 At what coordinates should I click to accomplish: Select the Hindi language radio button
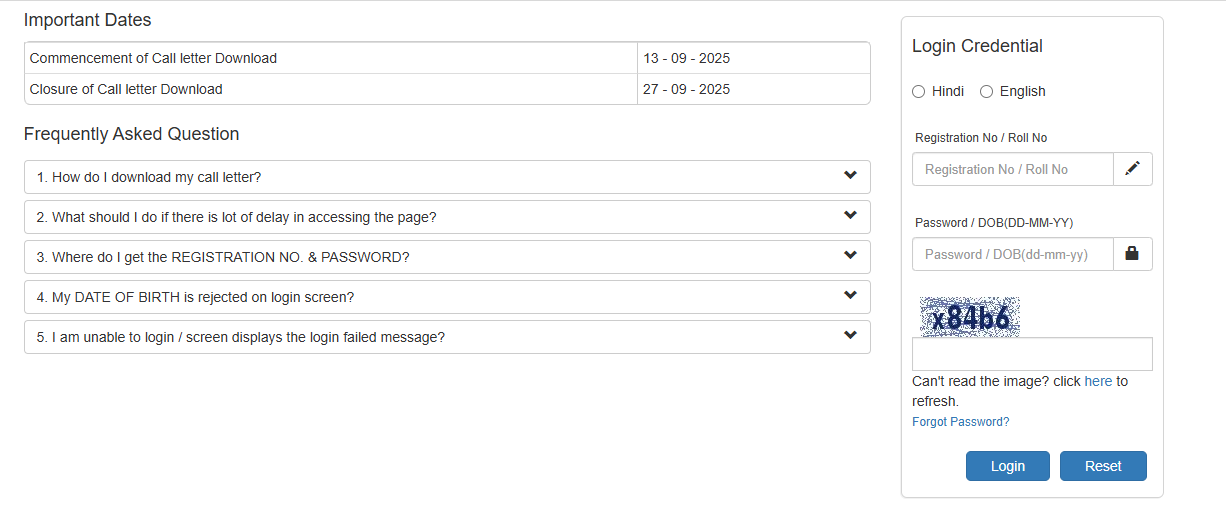point(919,92)
